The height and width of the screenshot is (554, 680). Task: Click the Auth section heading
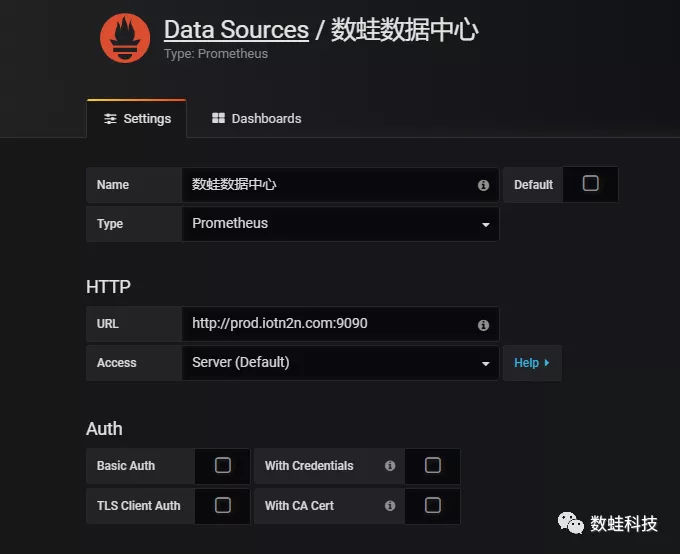(104, 429)
